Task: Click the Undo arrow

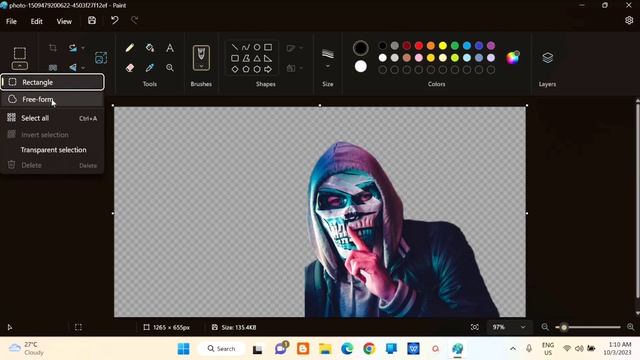Action: pos(115,20)
